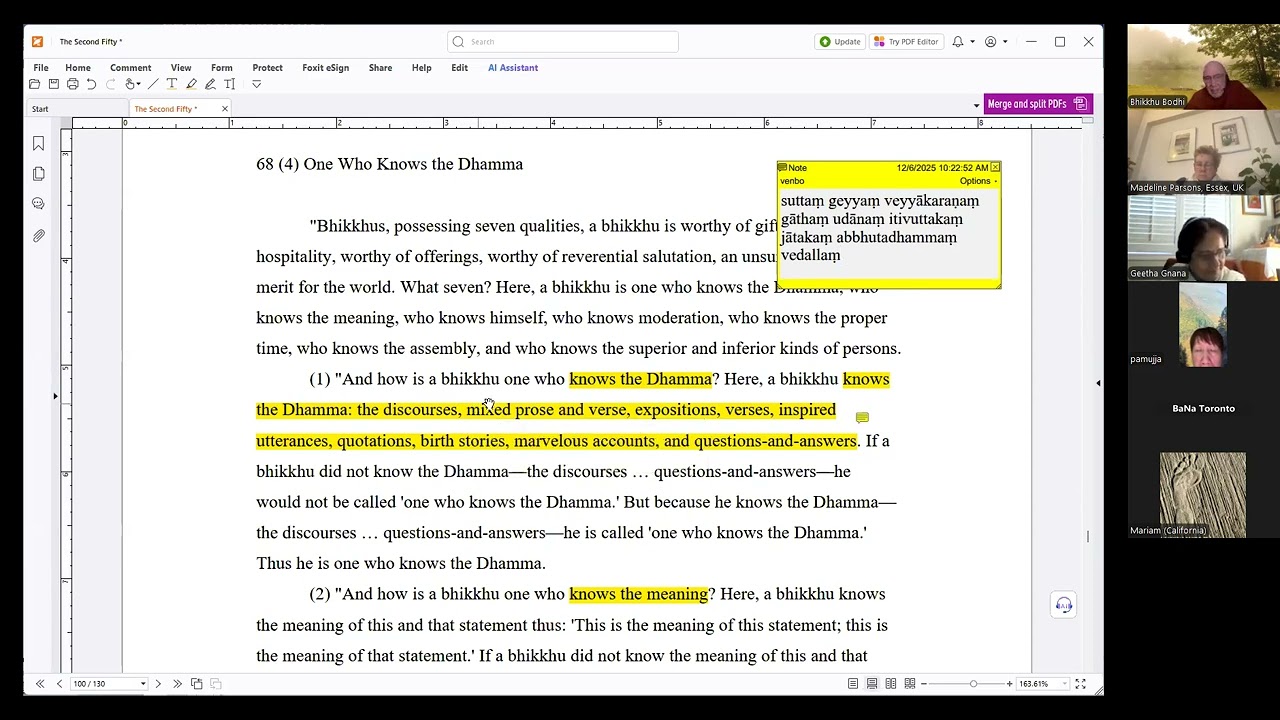Click the Save icon in the toolbar
The height and width of the screenshot is (720, 1280).
point(54,84)
